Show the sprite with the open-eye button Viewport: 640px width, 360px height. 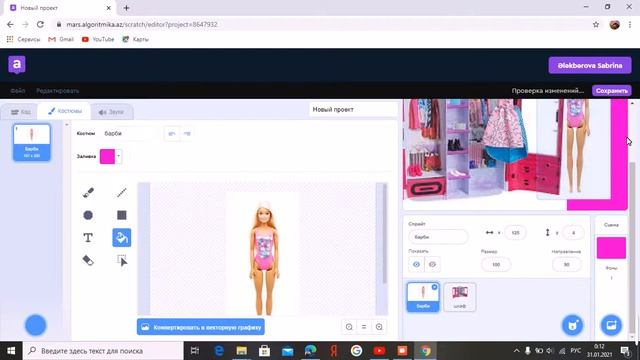click(416, 264)
